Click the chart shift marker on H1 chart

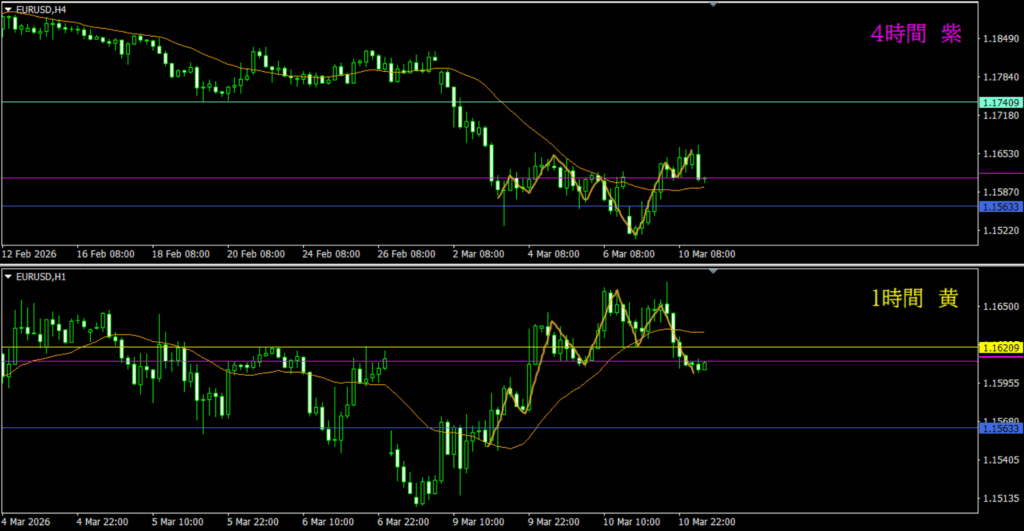(713, 271)
